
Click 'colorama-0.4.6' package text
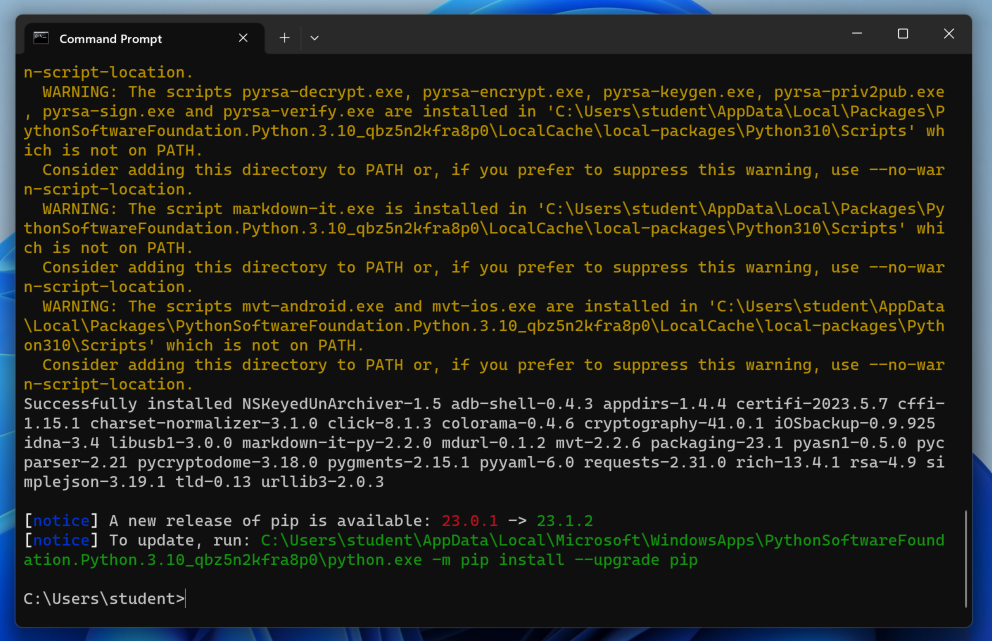tap(507, 423)
